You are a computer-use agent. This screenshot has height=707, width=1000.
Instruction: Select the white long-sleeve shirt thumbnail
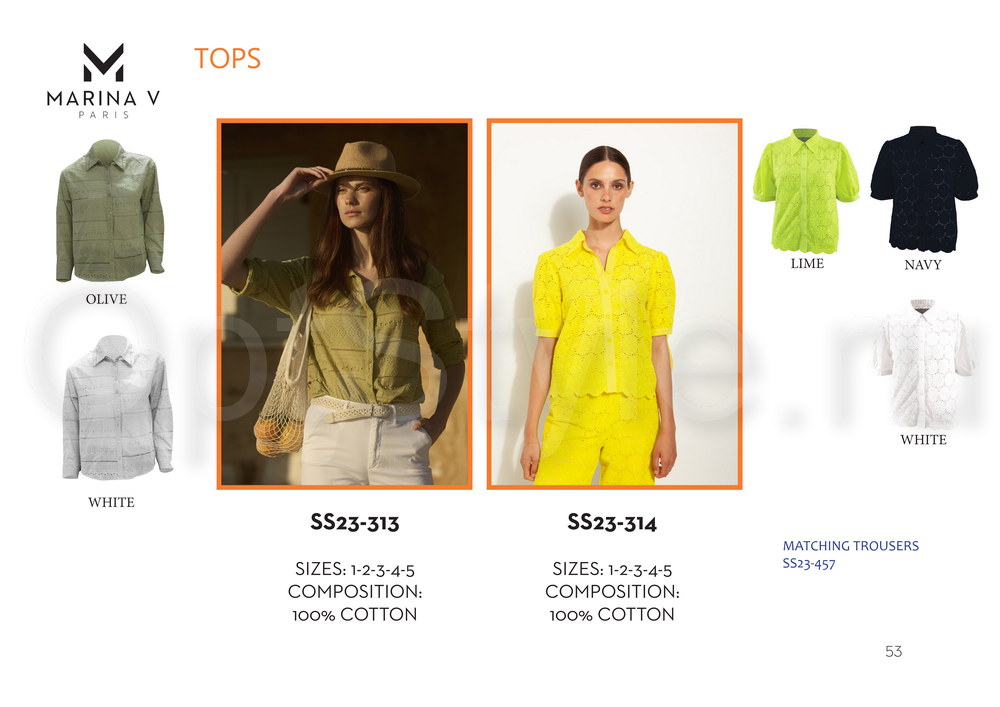pyautogui.click(x=117, y=407)
